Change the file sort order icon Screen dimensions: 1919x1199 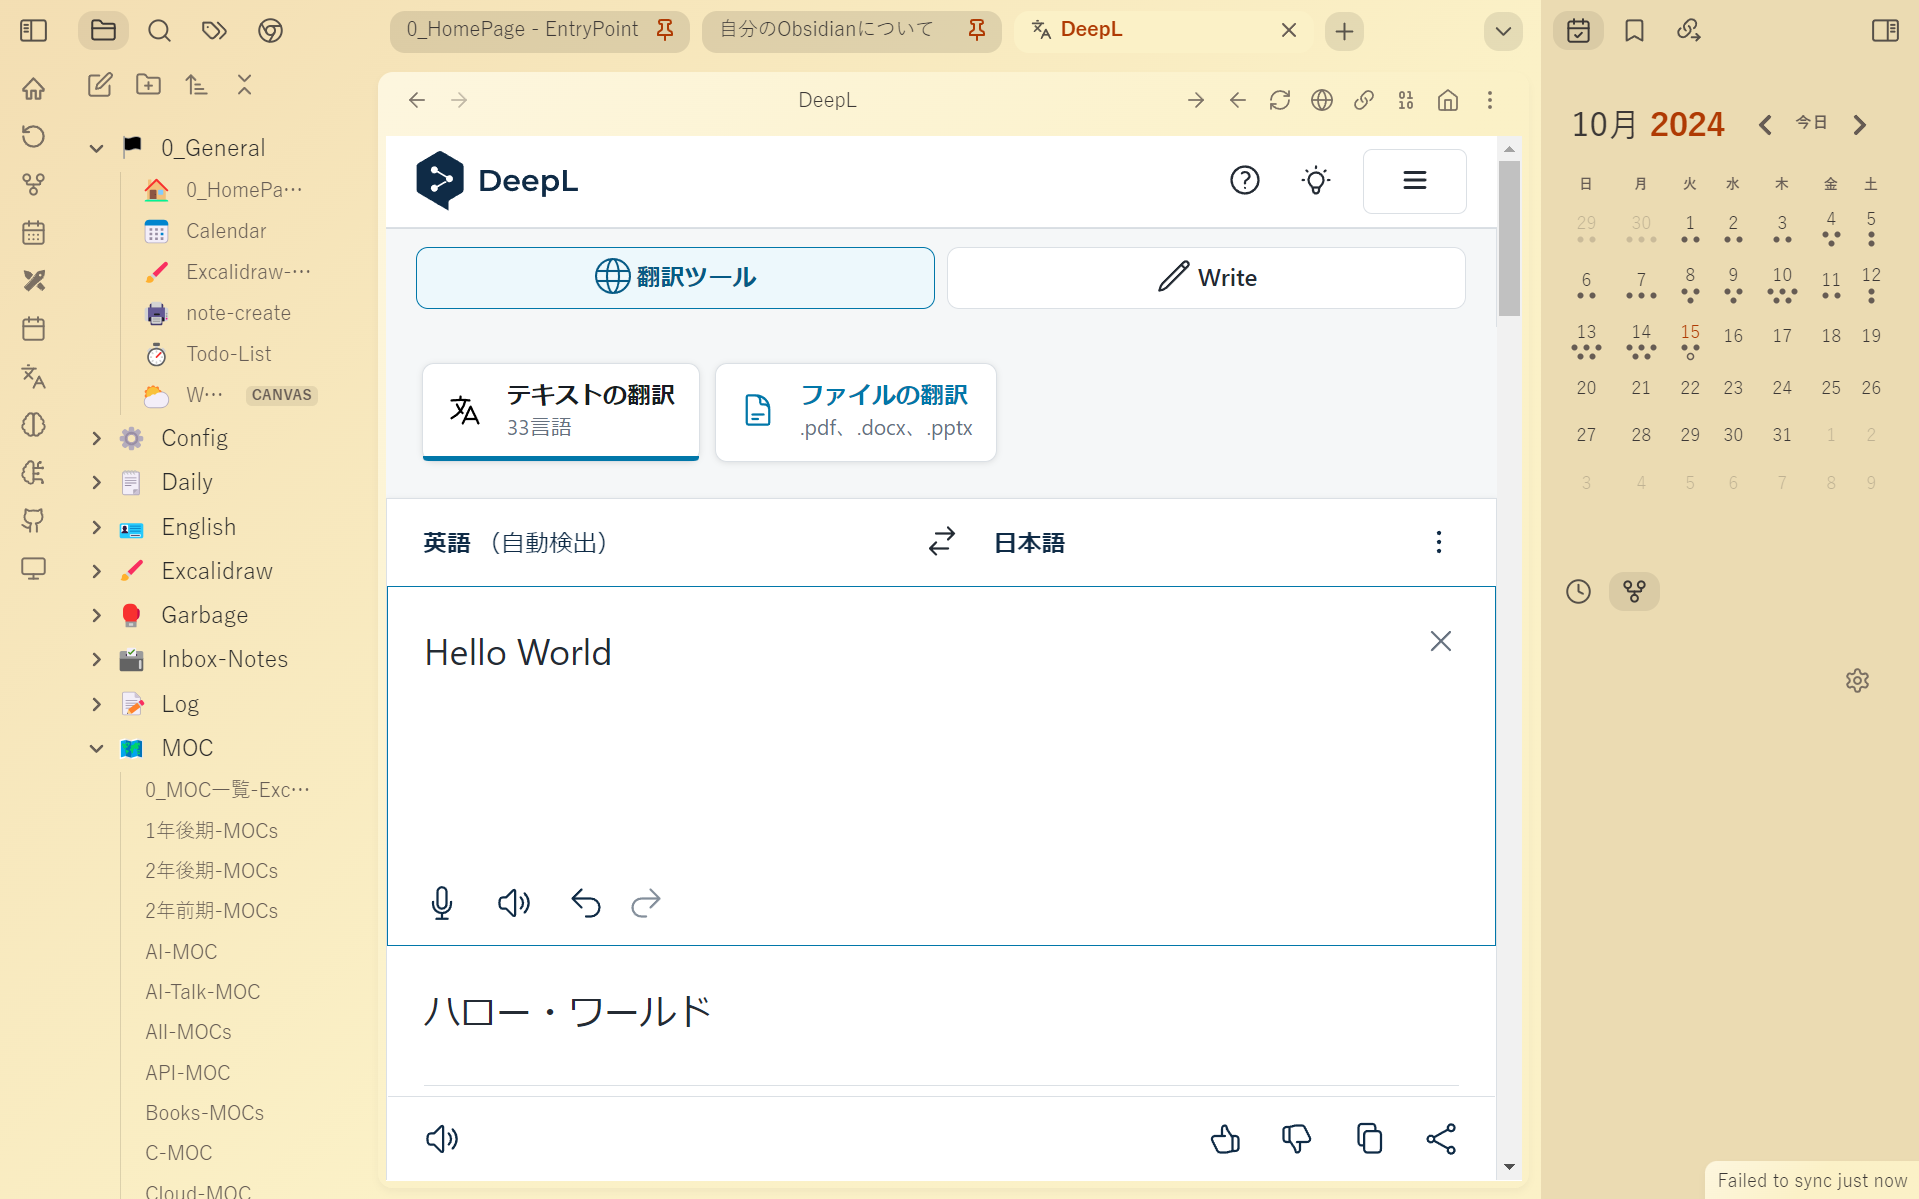point(196,85)
